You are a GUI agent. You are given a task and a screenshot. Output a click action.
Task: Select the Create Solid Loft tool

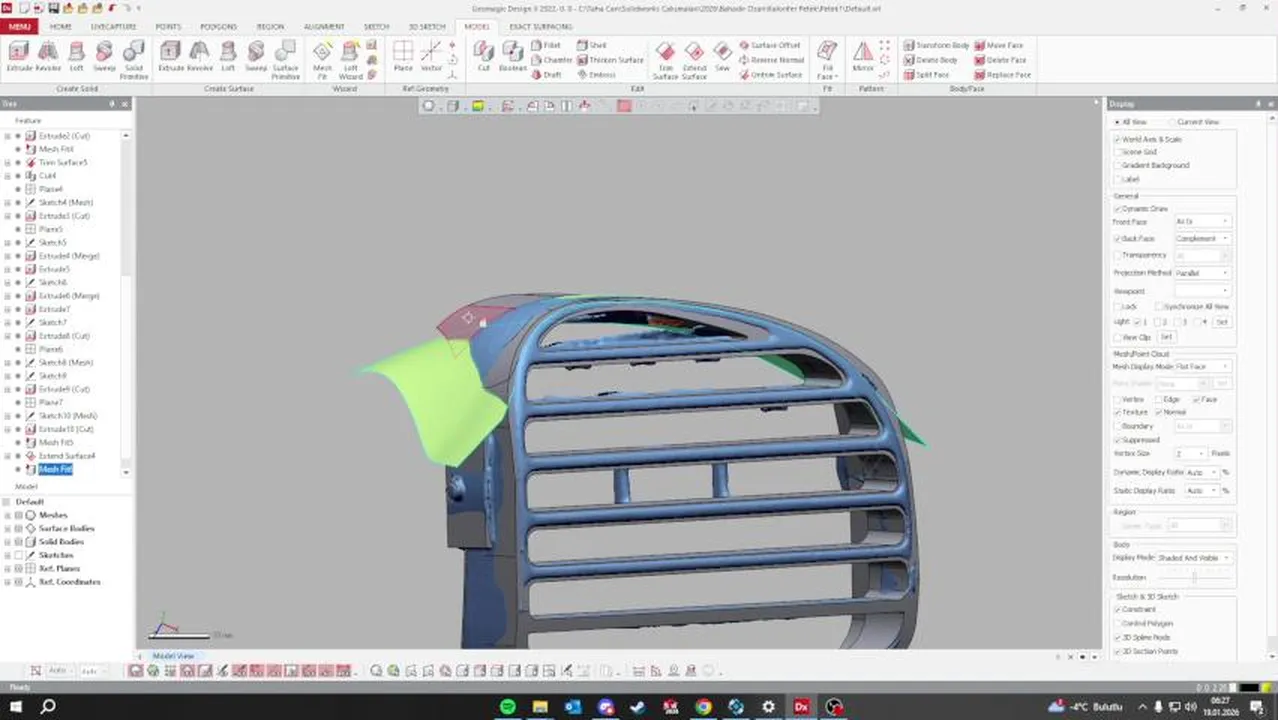click(x=76, y=57)
